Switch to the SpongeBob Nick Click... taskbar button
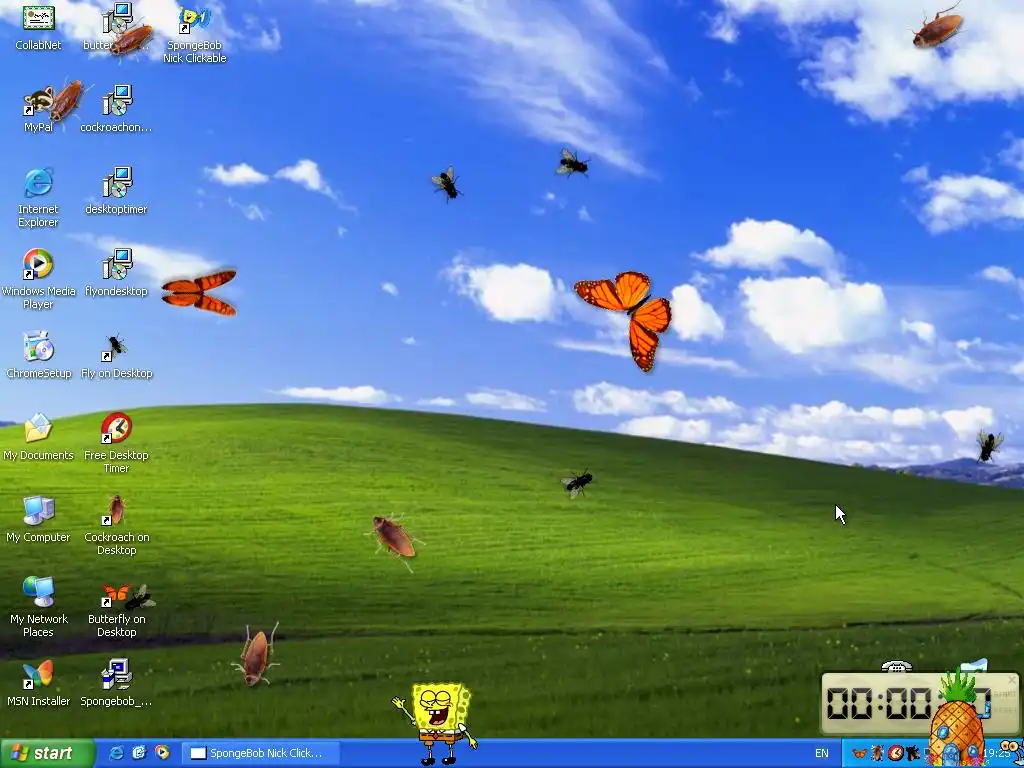This screenshot has height=768, width=1024. coord(260,753)
